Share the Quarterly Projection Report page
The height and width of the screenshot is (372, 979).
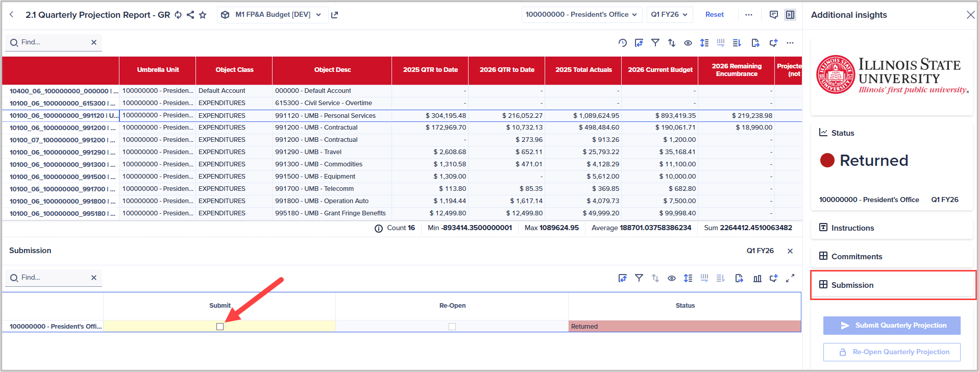point(190,14)
